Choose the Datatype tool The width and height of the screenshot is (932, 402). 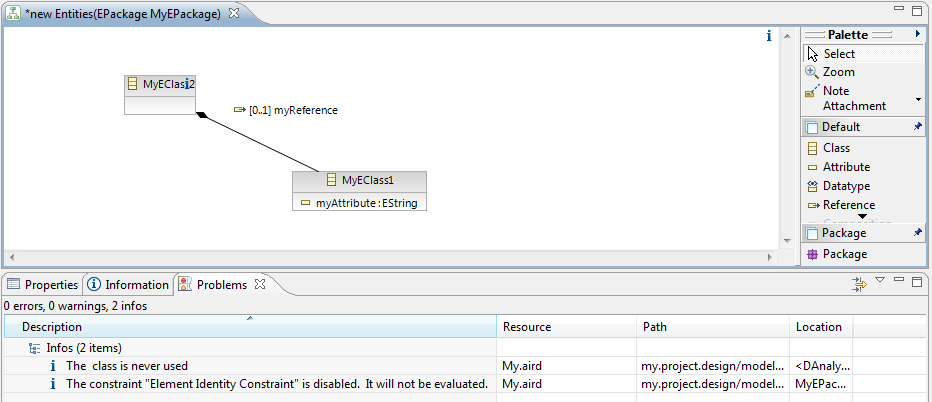[x=845, y=186]
